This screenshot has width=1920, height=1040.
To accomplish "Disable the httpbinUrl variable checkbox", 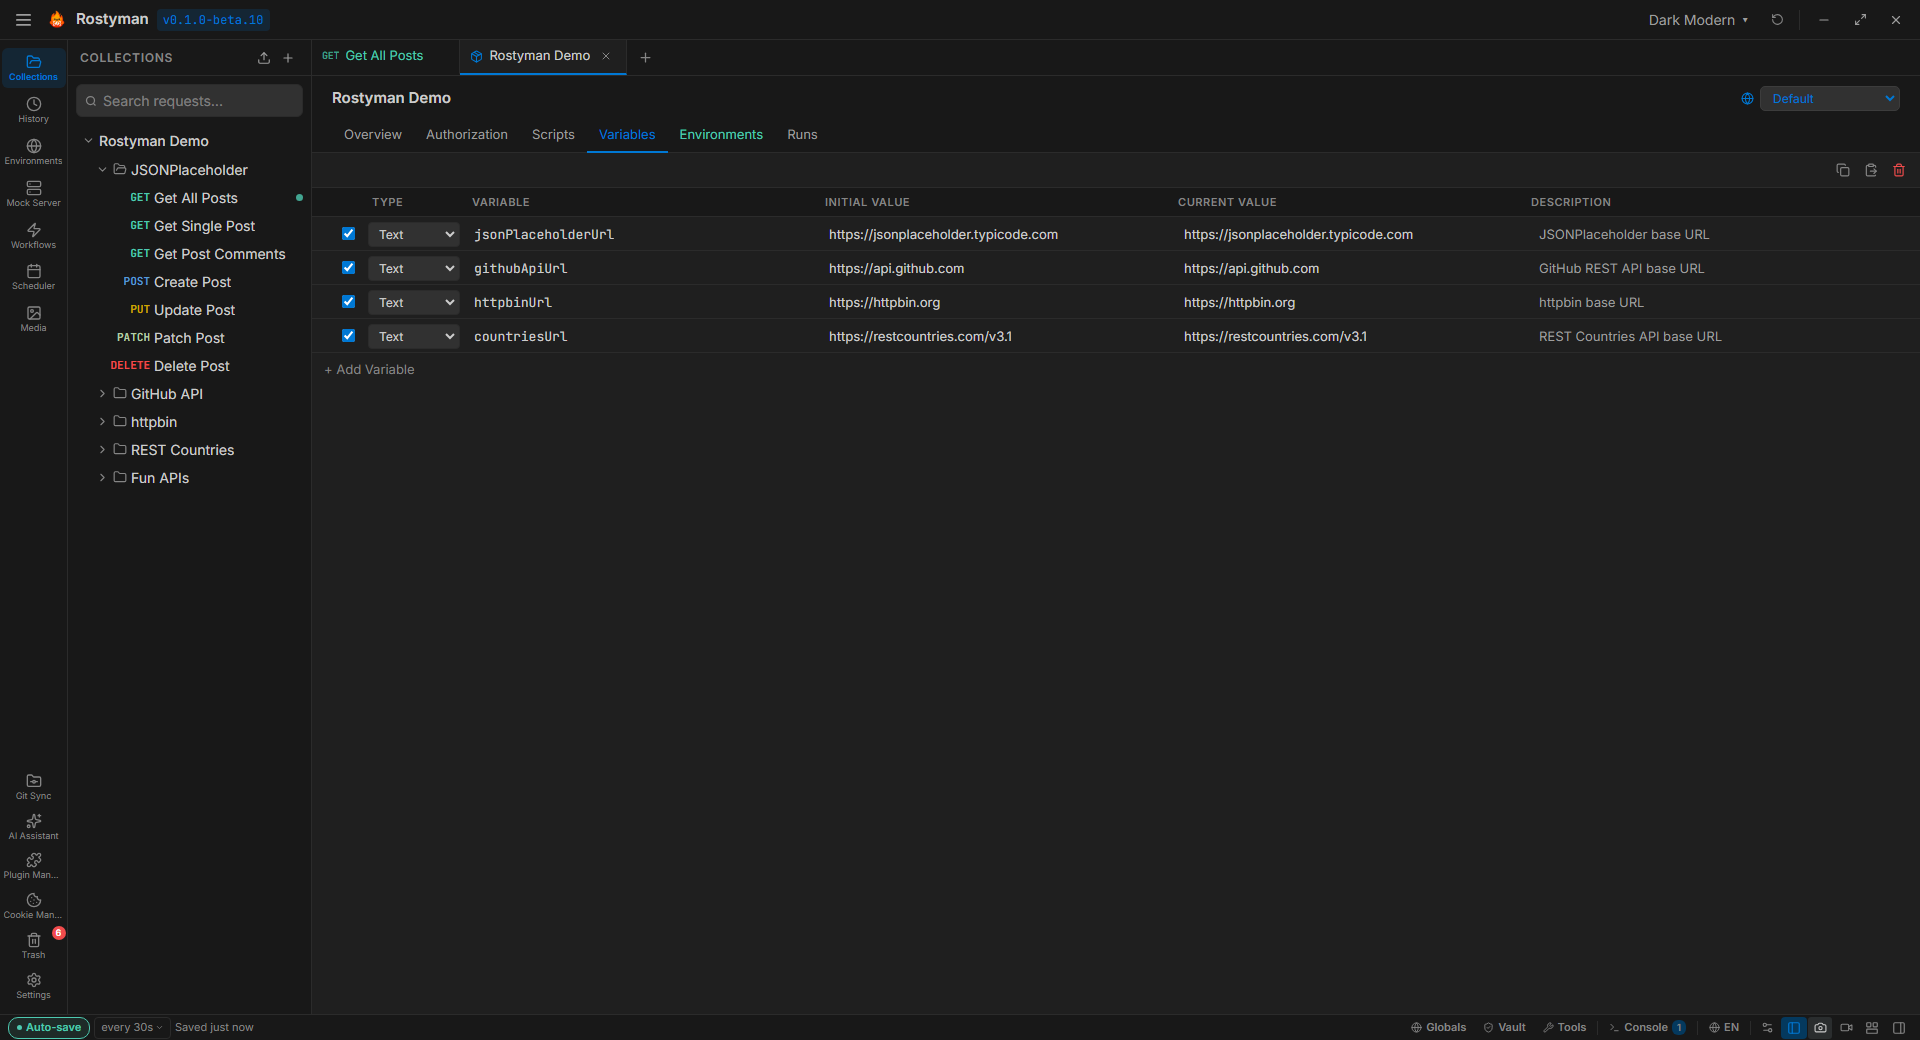I will 348,302.
